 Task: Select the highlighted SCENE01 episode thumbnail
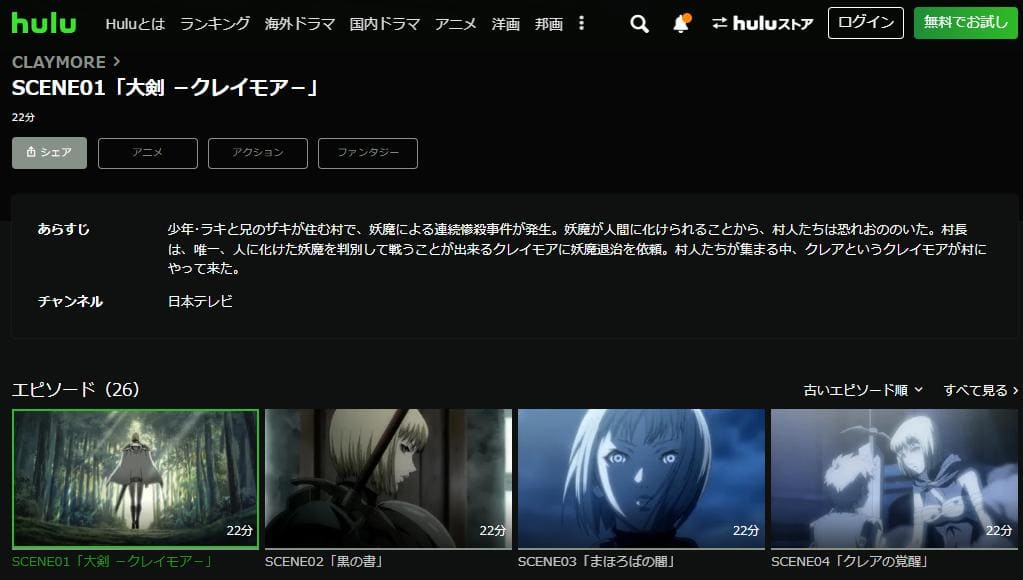point(136,475)
